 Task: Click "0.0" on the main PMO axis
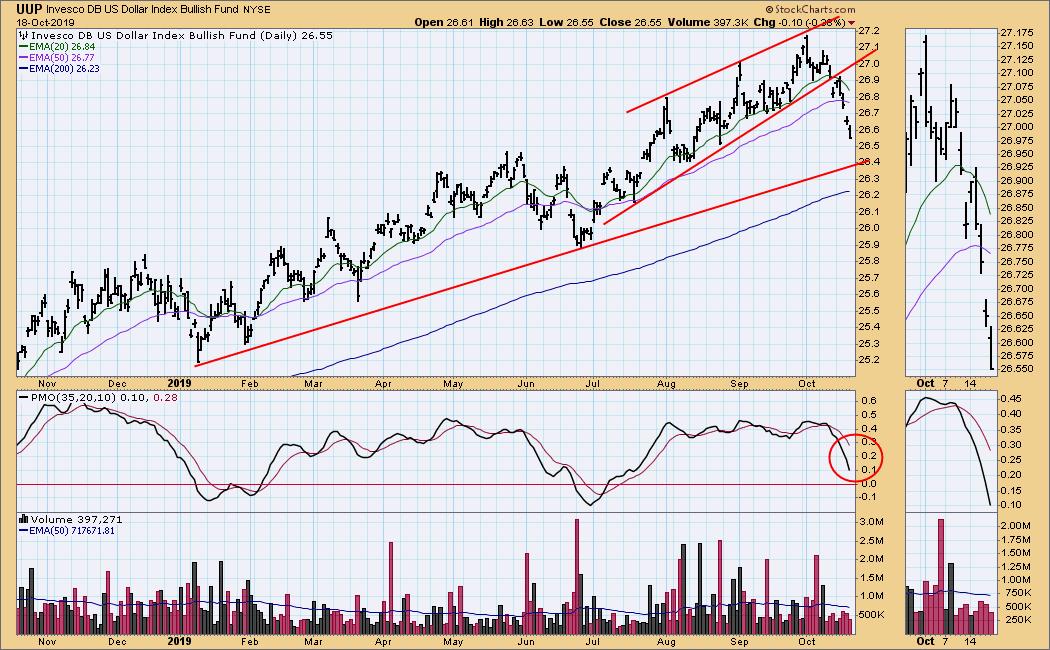click(869, 483)
